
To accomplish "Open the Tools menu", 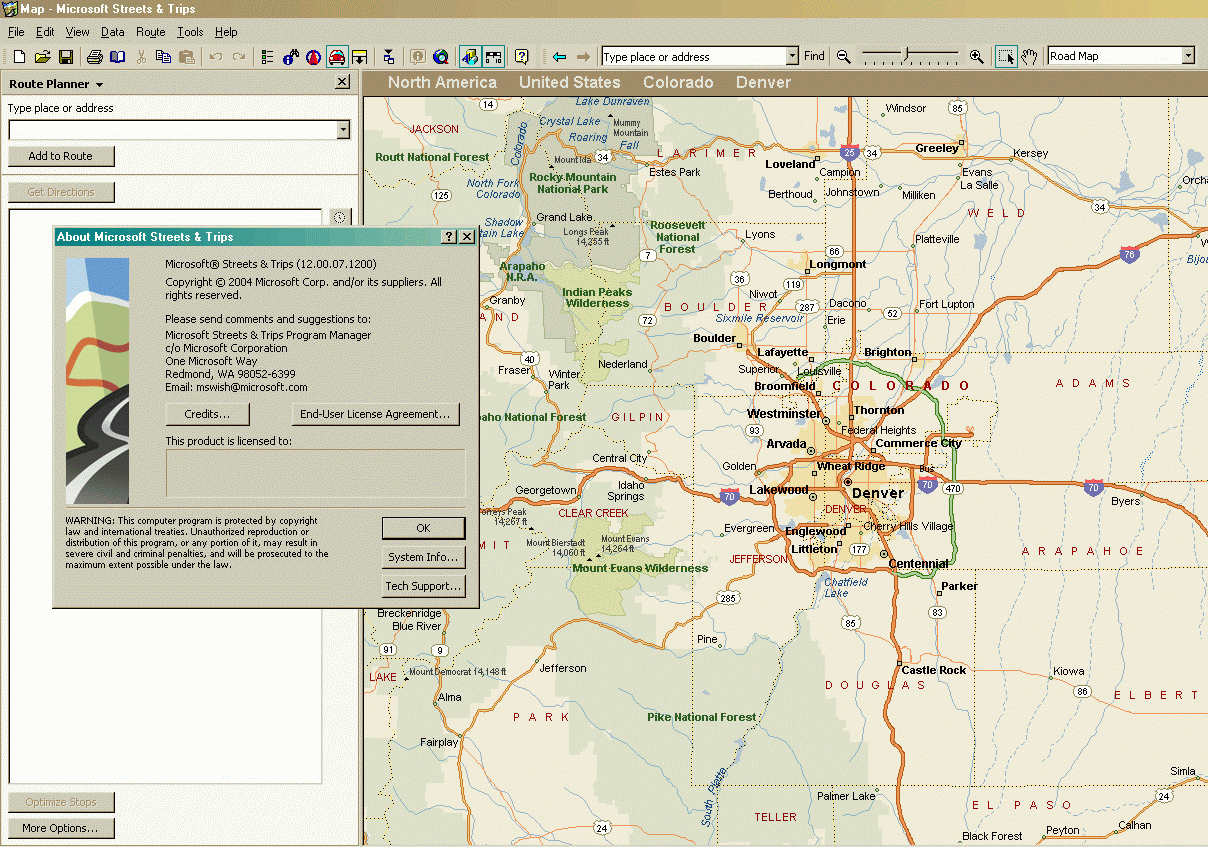I will click(x=190, y=32).
